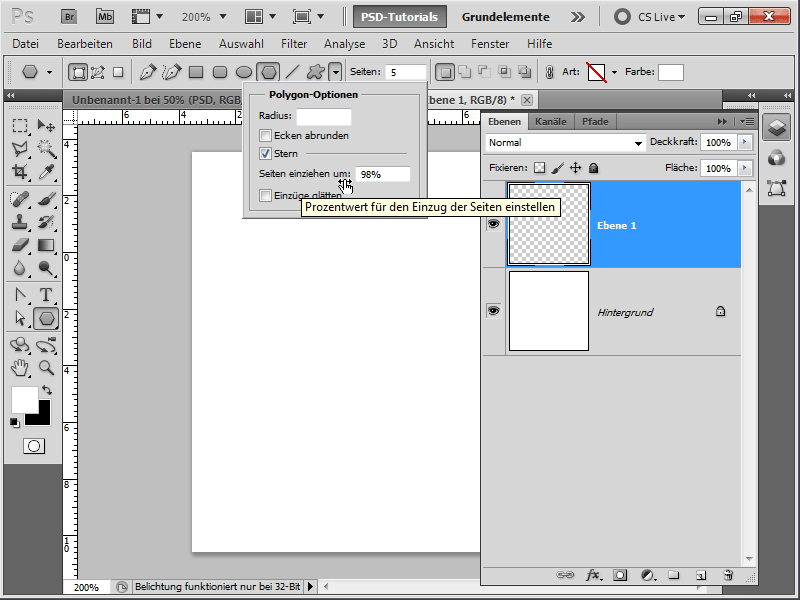800x600 pixels.
Task: Select the Move tool
Action: (46, 126)
